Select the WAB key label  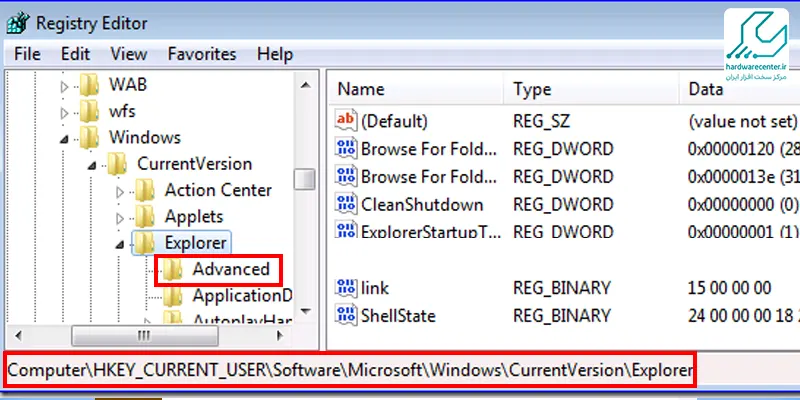[x=128, y=85]
